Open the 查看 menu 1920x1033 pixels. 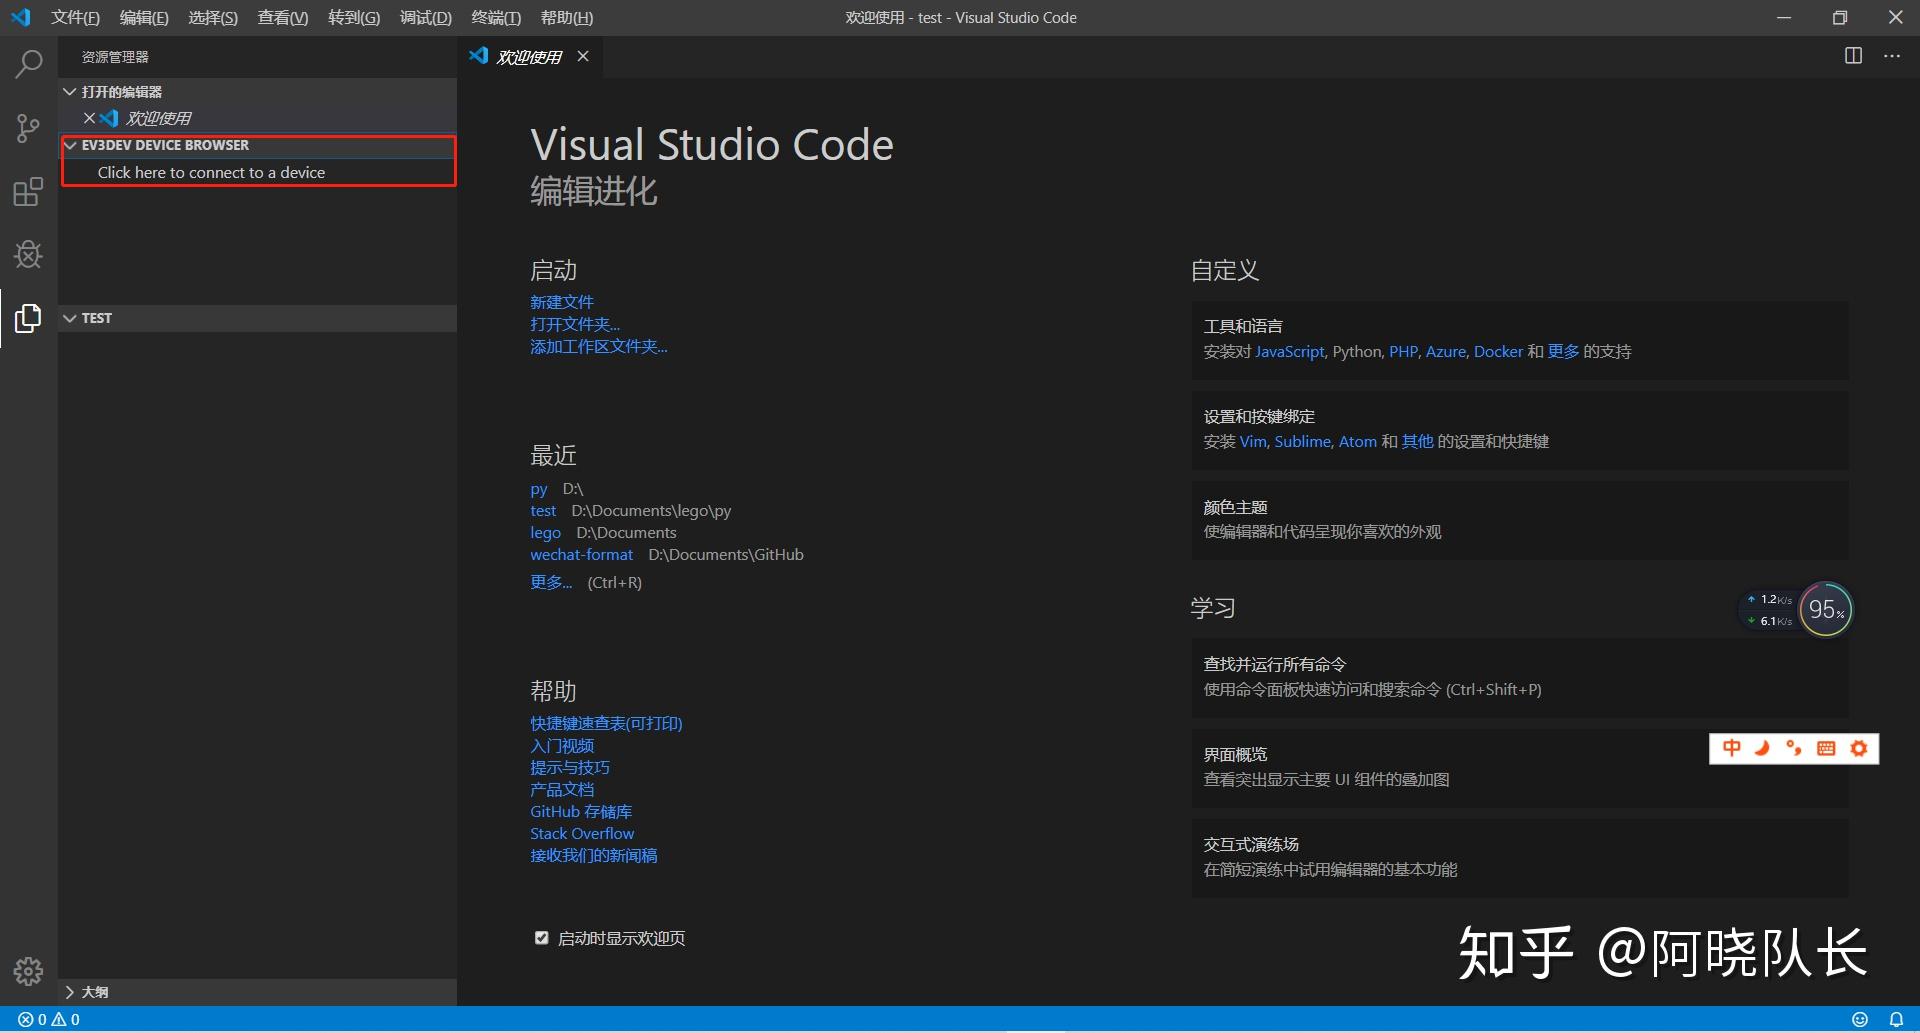281,17
